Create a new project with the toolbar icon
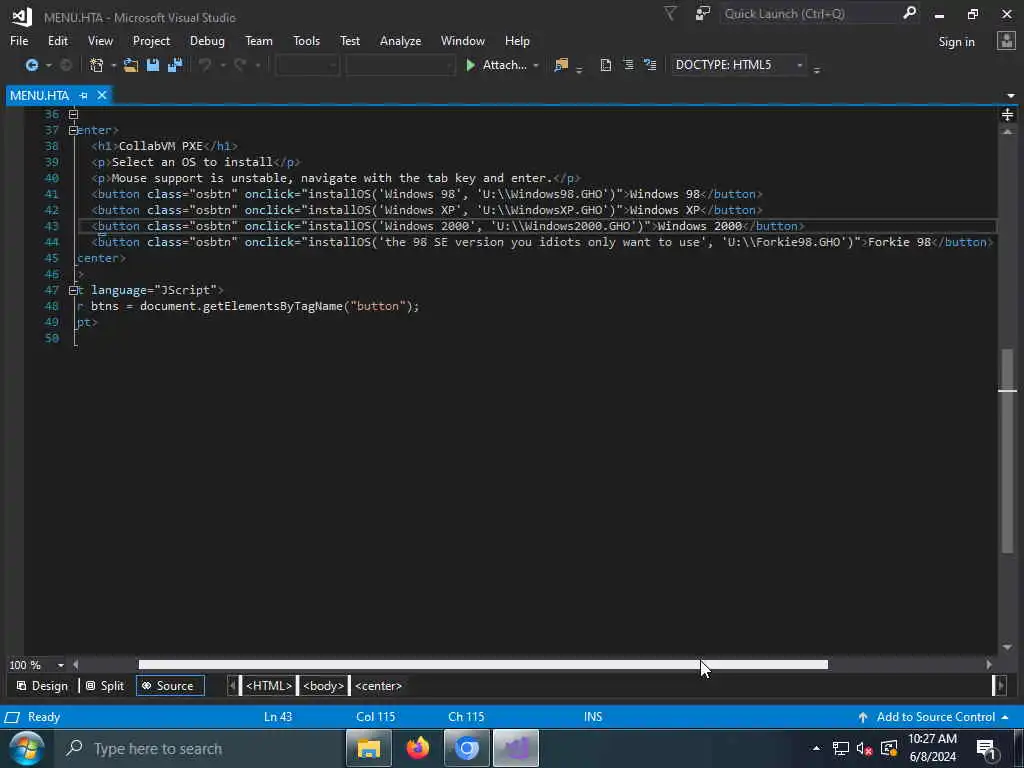This screenshot has height=768, width=1024. [x=97, y=65]
